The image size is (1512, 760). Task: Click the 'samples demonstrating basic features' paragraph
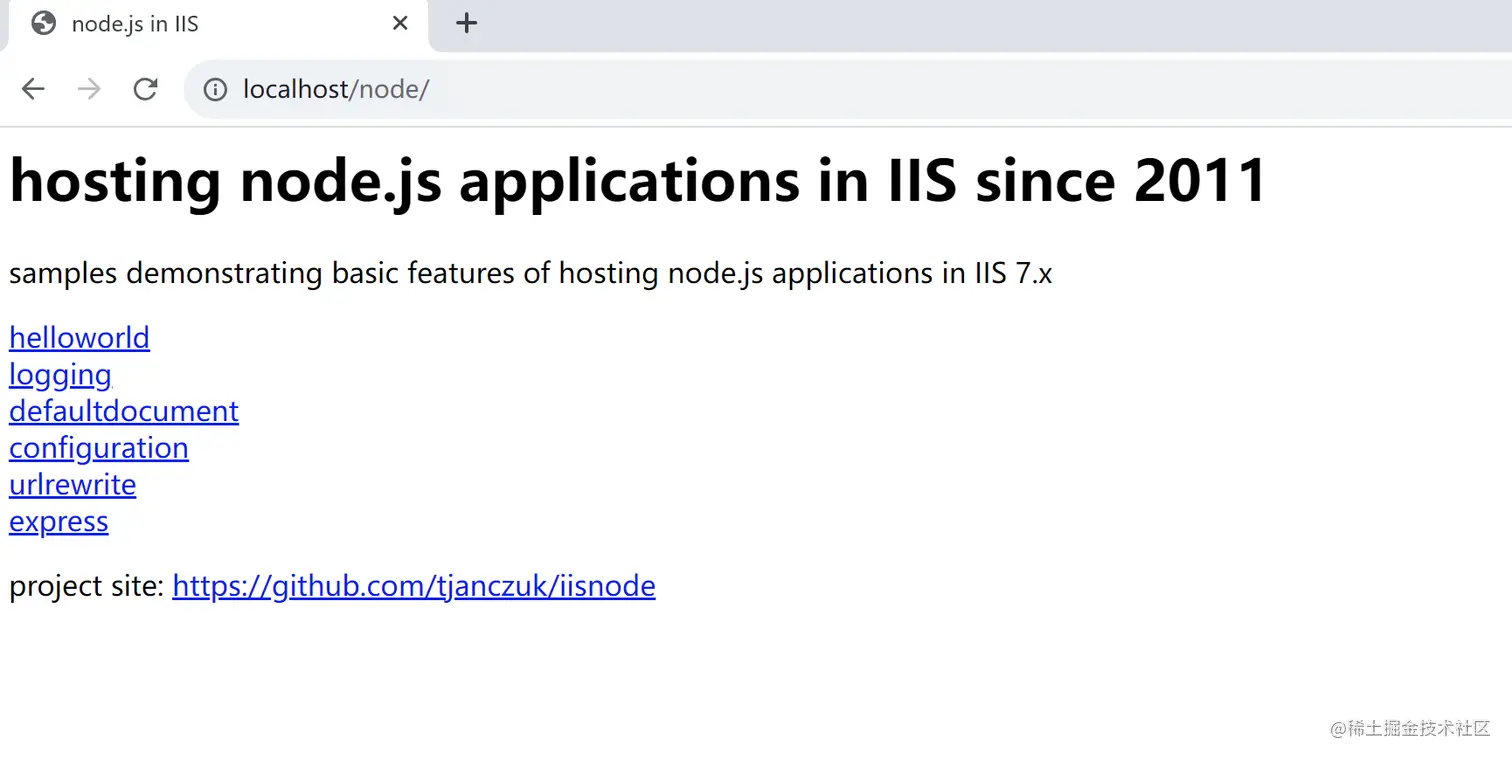[x=531, y=273]
